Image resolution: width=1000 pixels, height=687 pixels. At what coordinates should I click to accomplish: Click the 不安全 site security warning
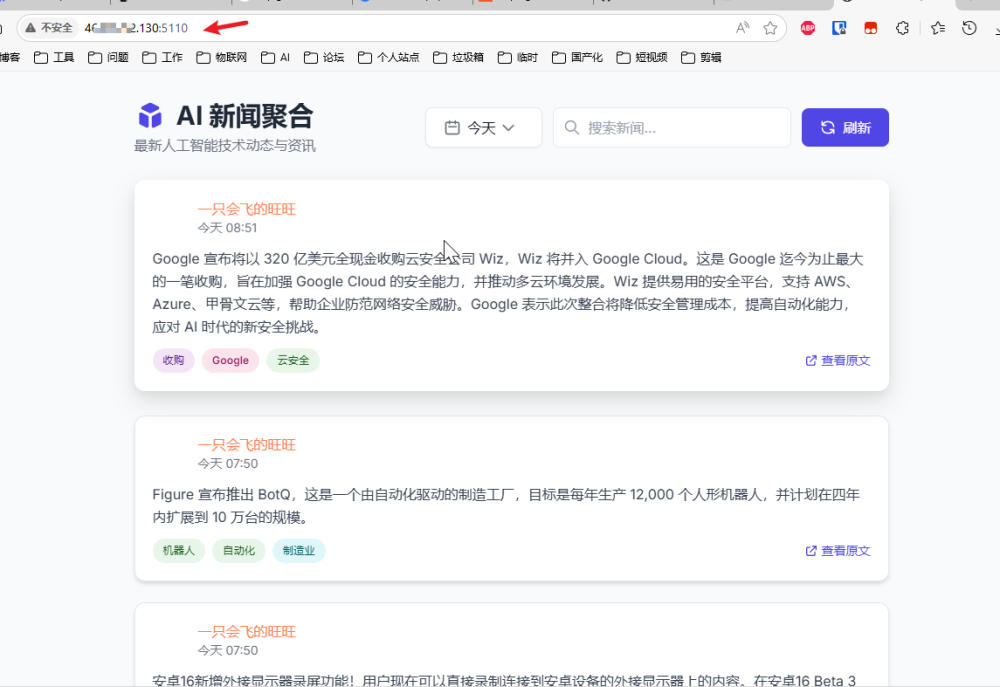[x=48, y=28]
